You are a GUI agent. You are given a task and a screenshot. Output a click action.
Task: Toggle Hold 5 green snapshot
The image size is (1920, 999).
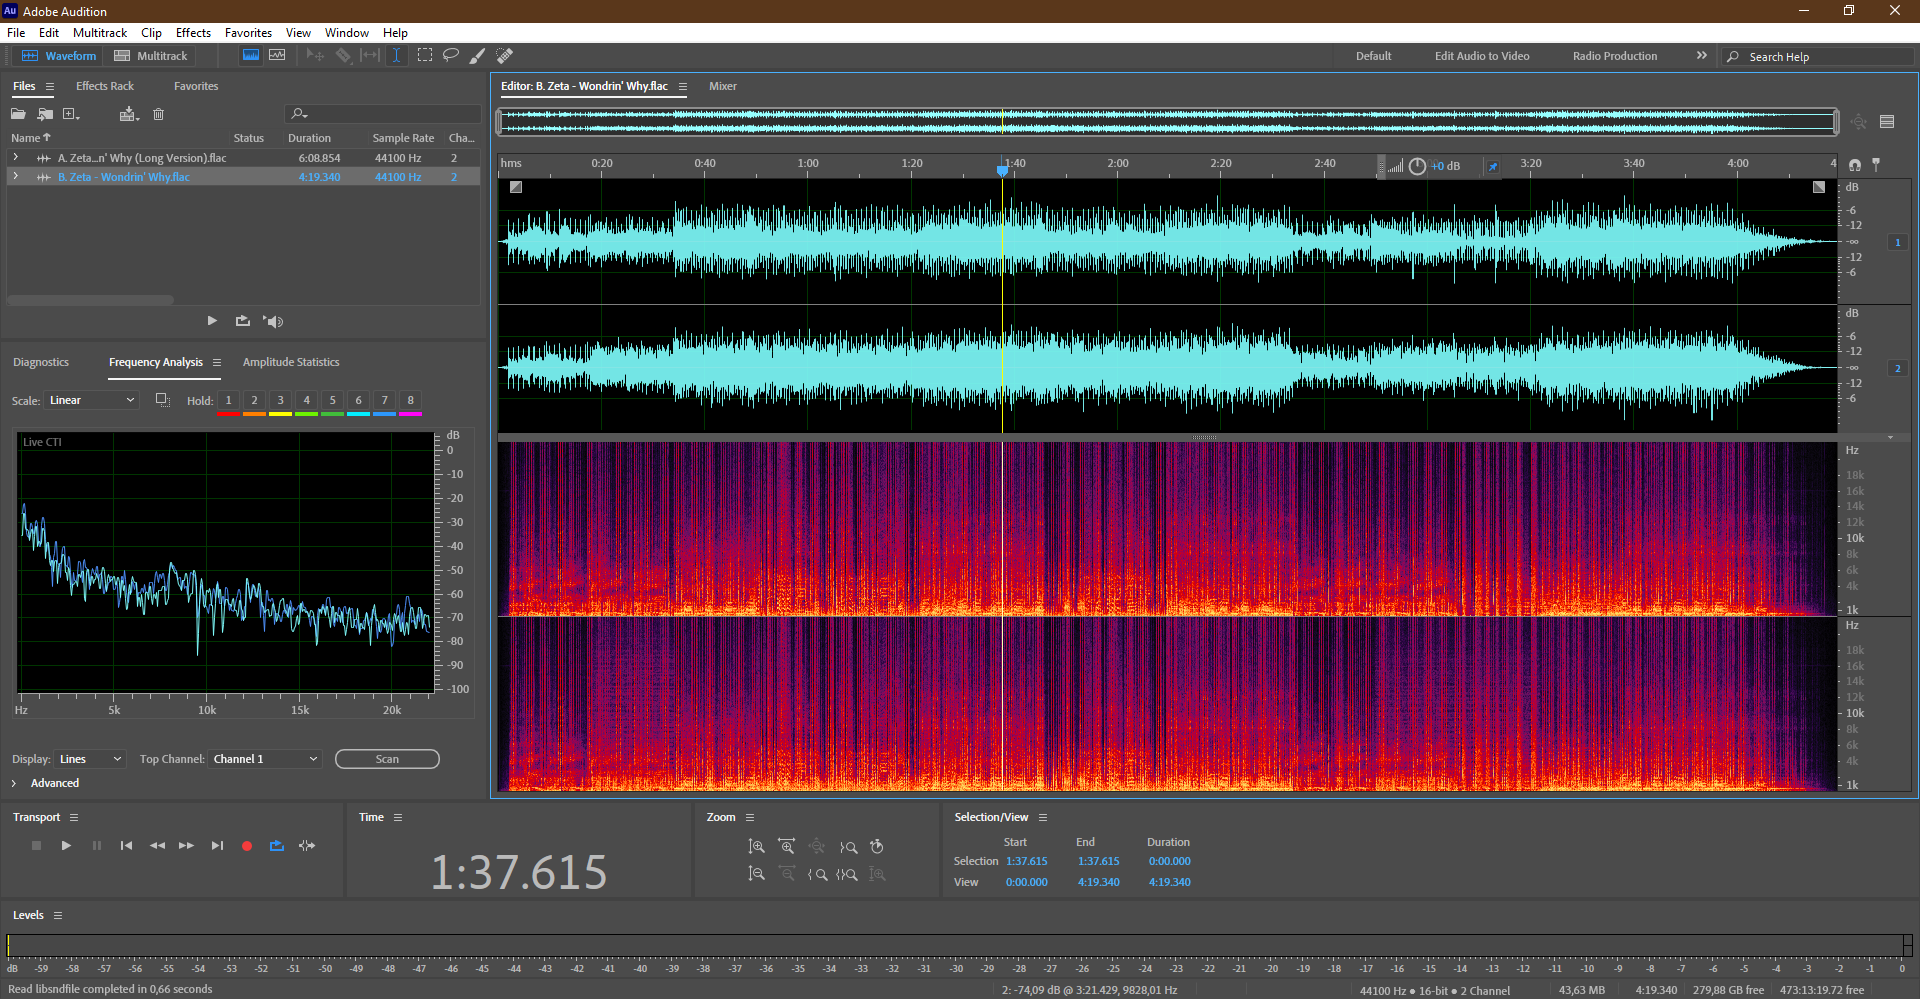click(332, 402)
